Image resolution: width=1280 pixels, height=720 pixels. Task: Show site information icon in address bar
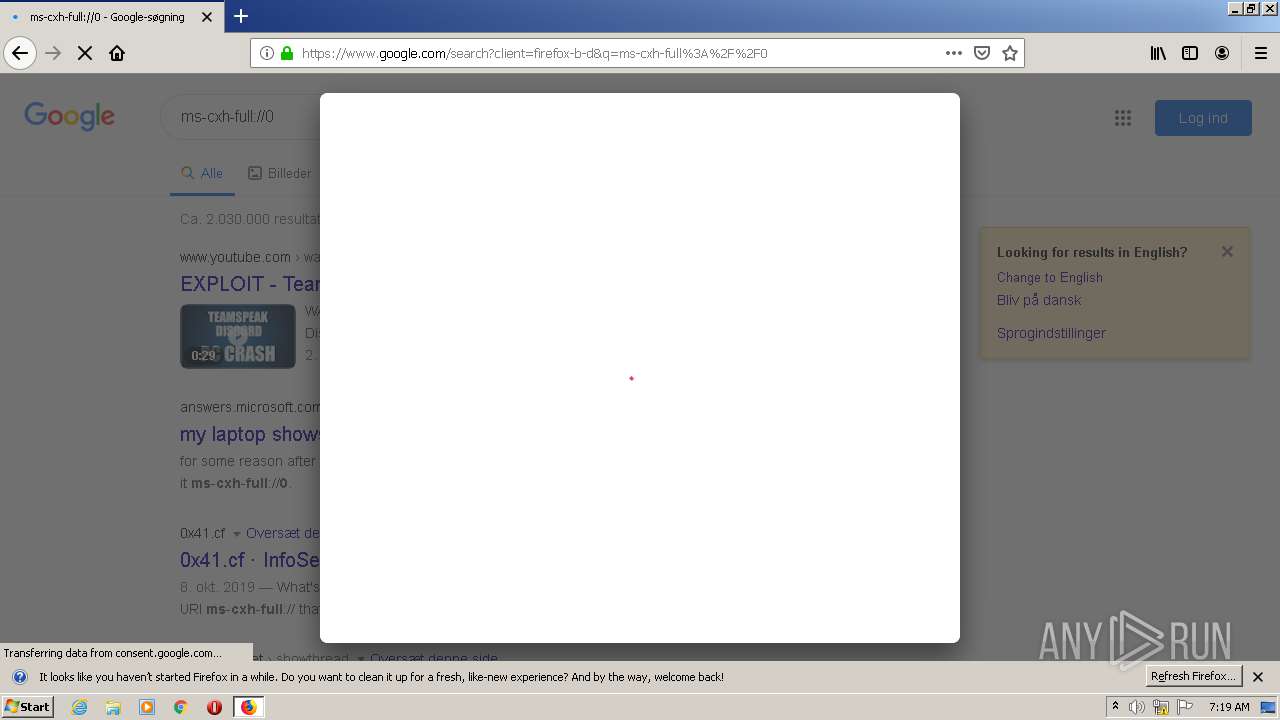click(x=267, y=53)
